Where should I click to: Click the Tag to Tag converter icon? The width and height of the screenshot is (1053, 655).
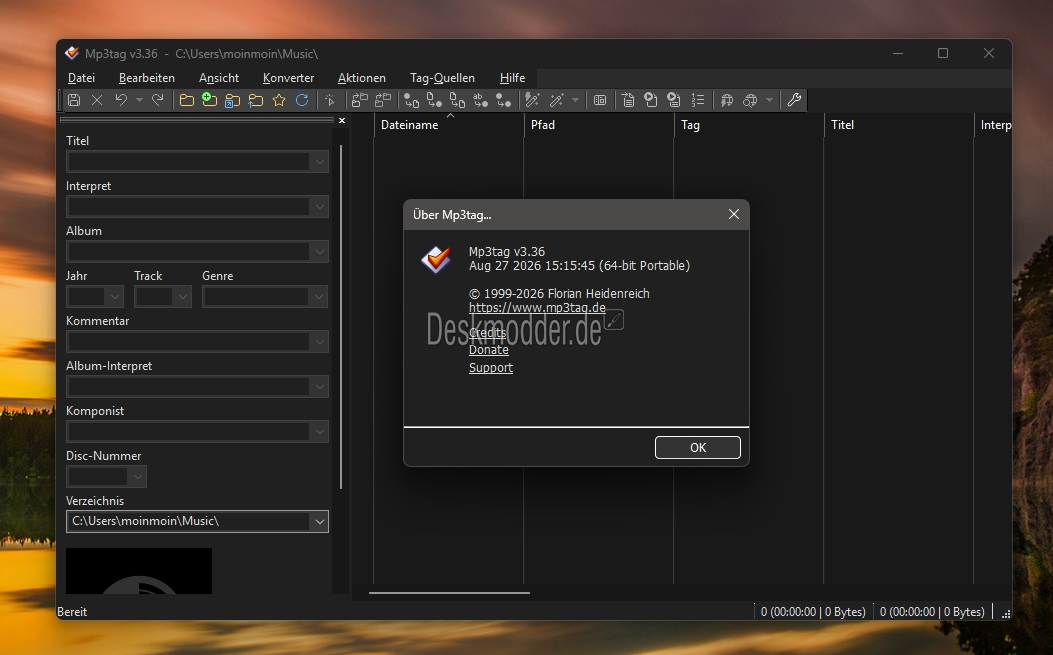coord(503,100)
